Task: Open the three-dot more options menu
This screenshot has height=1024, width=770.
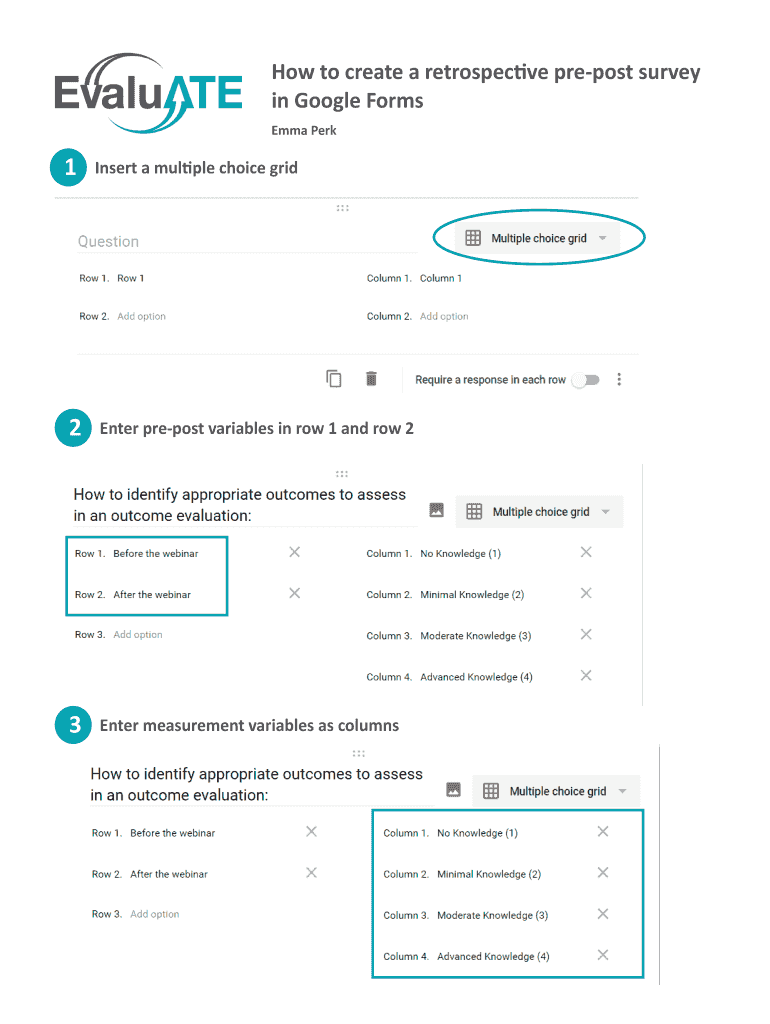Action: (x=620, y=380)
